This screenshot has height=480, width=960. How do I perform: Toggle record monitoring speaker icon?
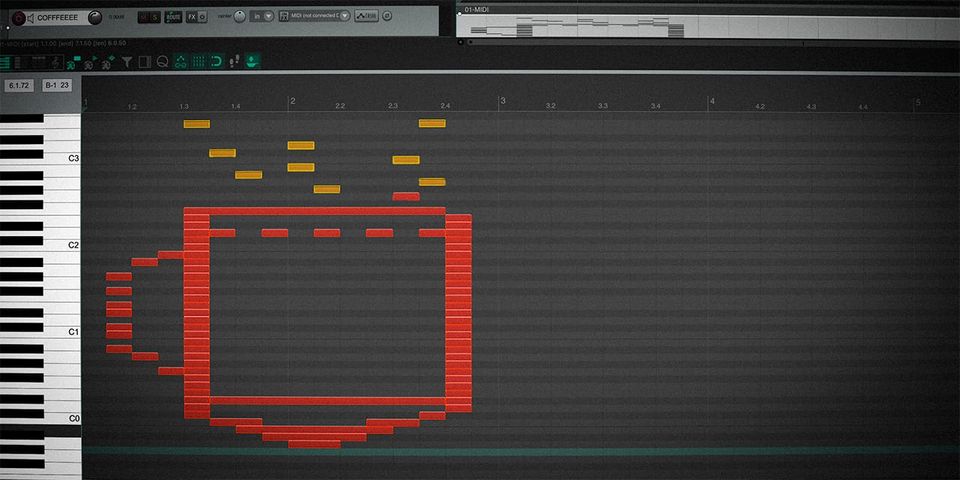pos(31,18)
